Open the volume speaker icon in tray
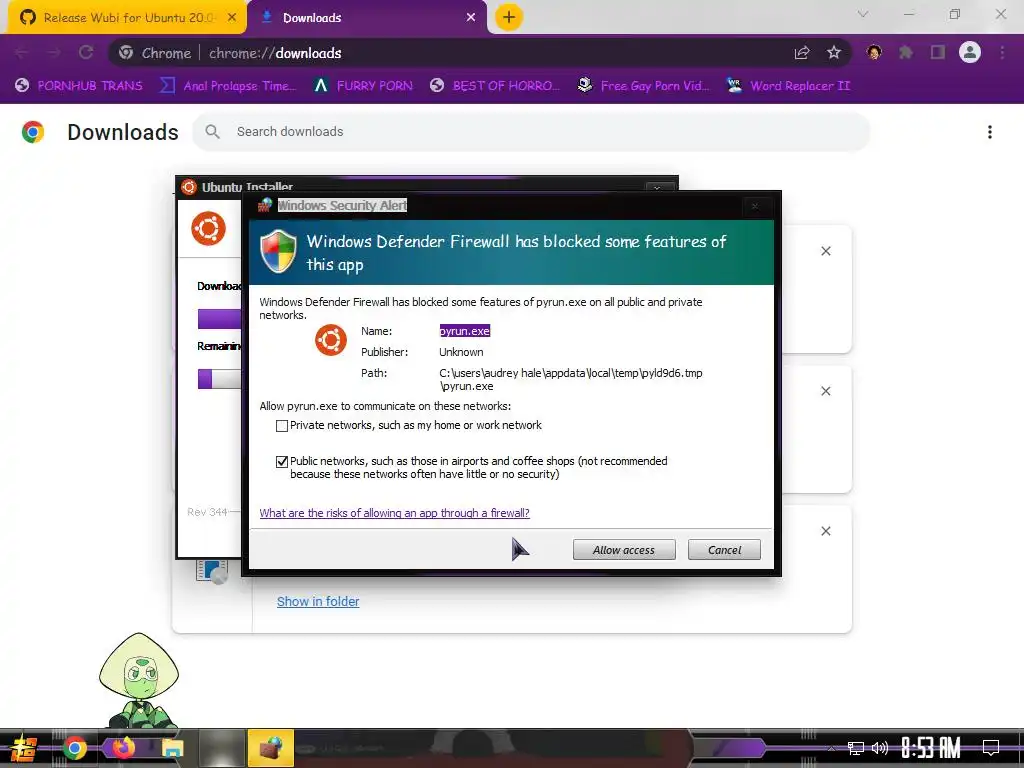This screenshot has height=768, width=1024. (x=880, y=748)
